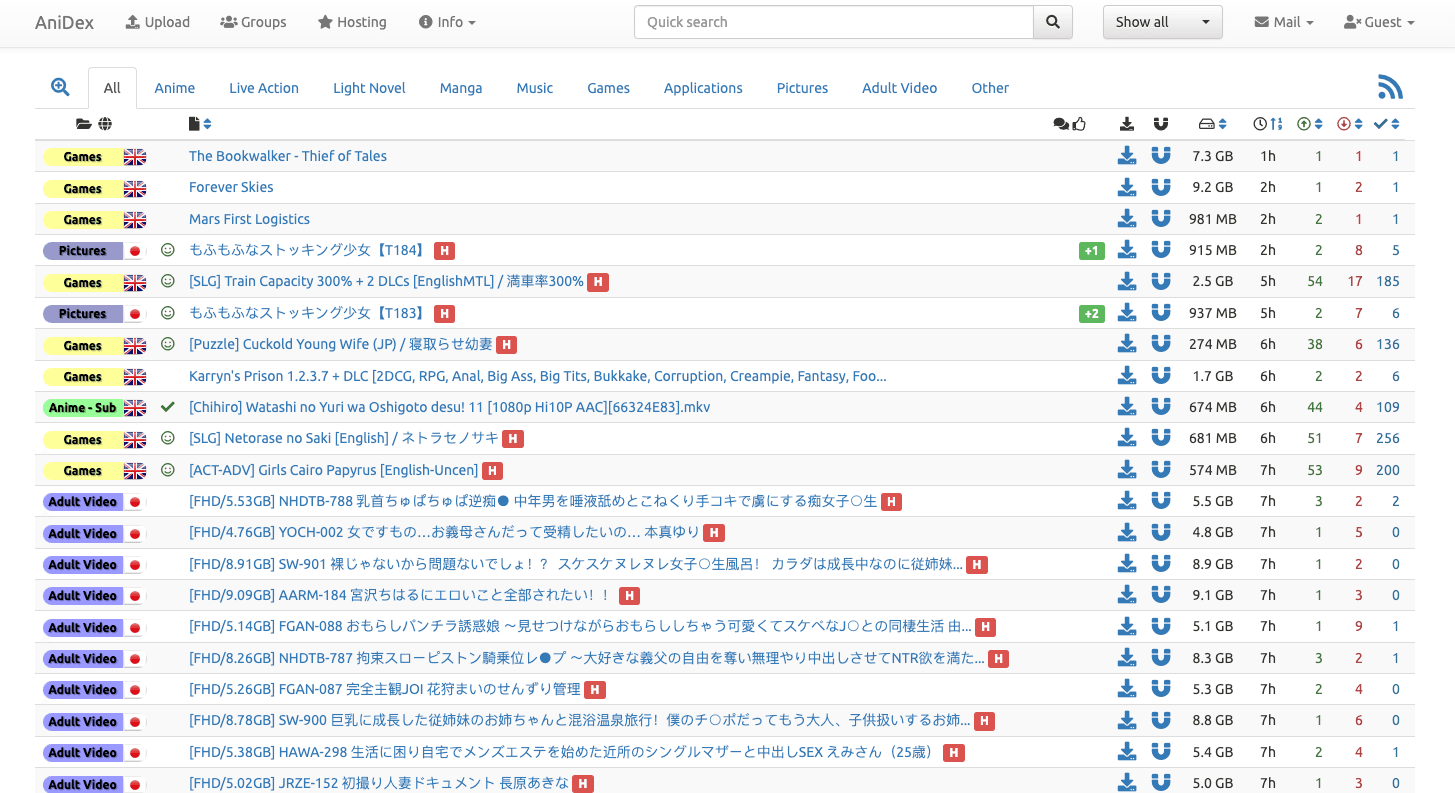1455x793 pixels.
Task: Go to the Upload page
Action: [x=157, y=22]
